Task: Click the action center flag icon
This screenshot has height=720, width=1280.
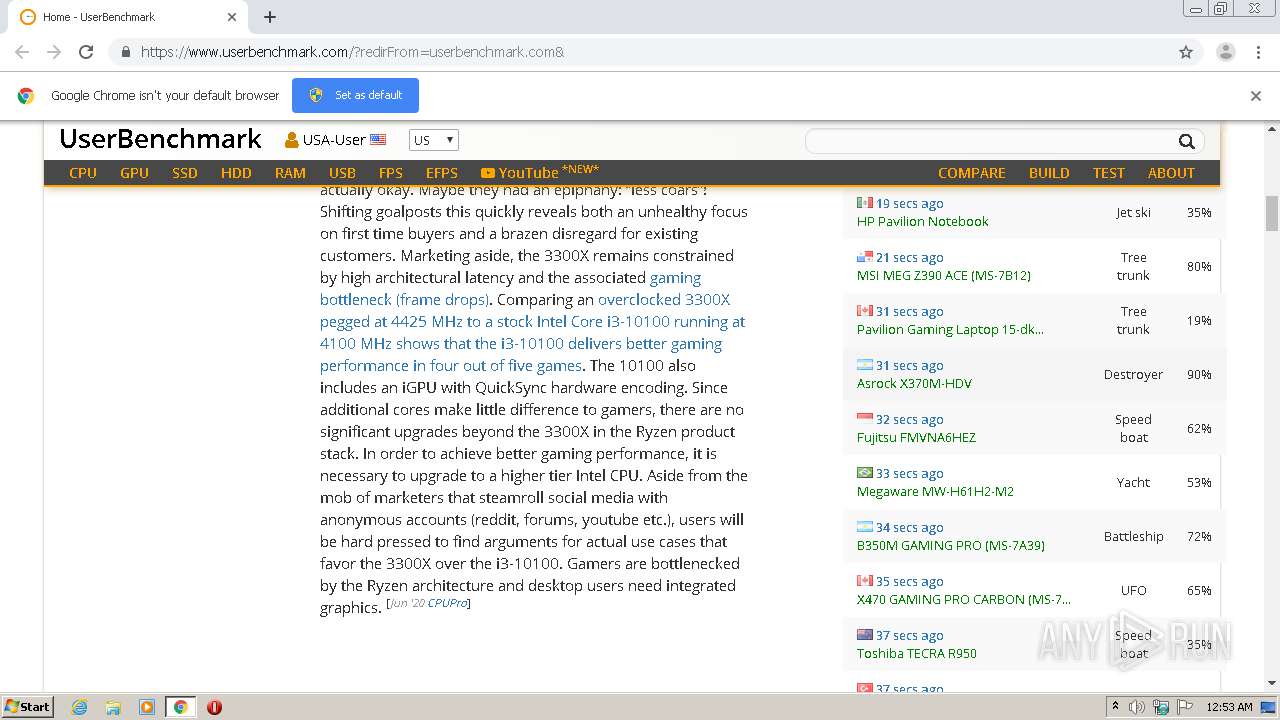Action: (x=1185, y=707)
